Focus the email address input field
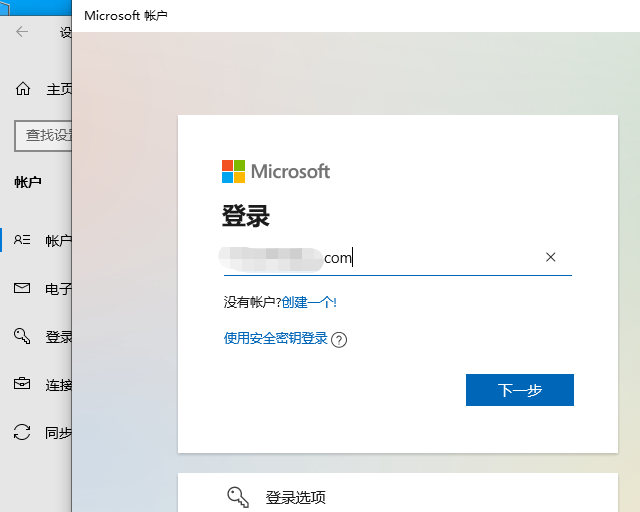Screen dimensions: 640x512 pyautogui.click(x=398, y=258)
